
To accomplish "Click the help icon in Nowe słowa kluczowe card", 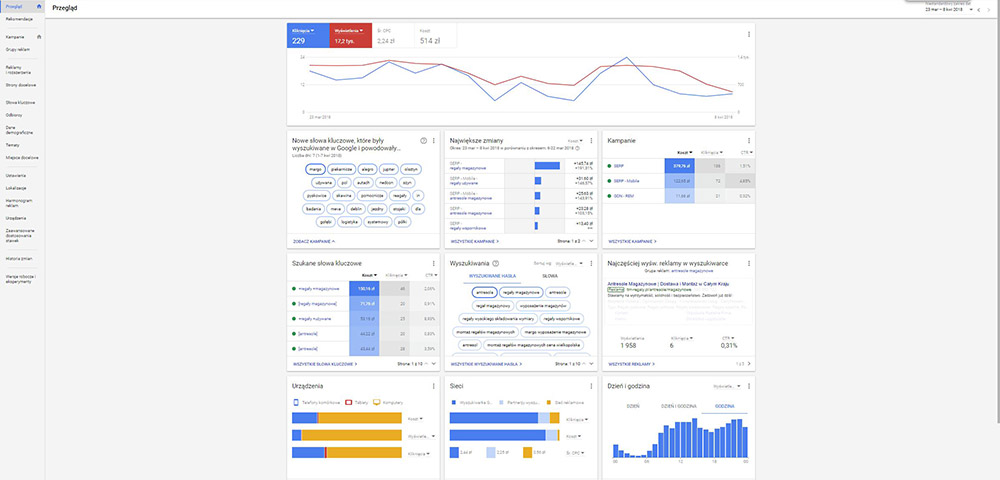I will [x=423, y=140].
